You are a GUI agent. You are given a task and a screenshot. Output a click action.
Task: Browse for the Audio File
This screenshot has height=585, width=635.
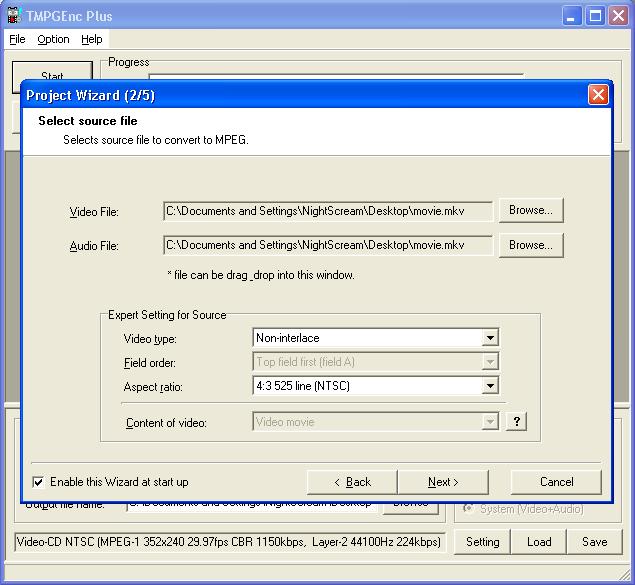pos(531,245)
